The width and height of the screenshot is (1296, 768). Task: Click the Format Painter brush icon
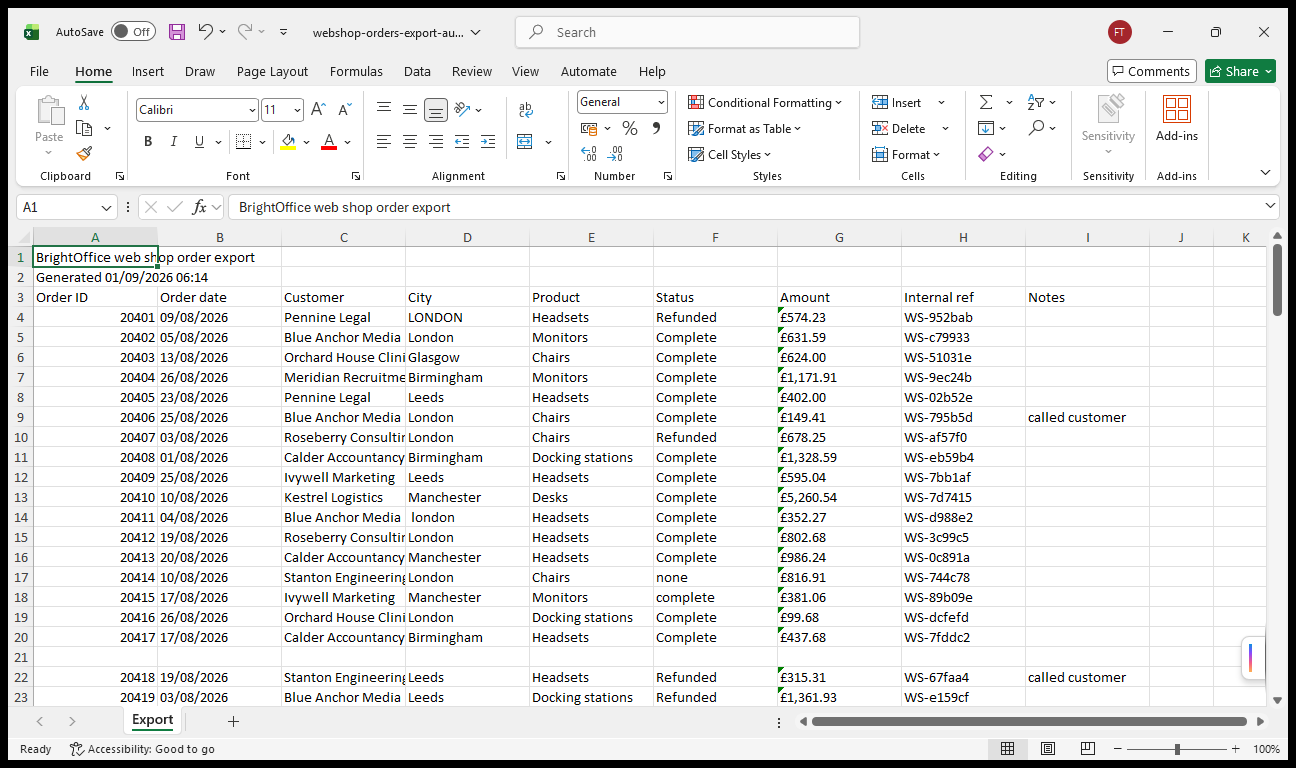[x=84, y=153]
